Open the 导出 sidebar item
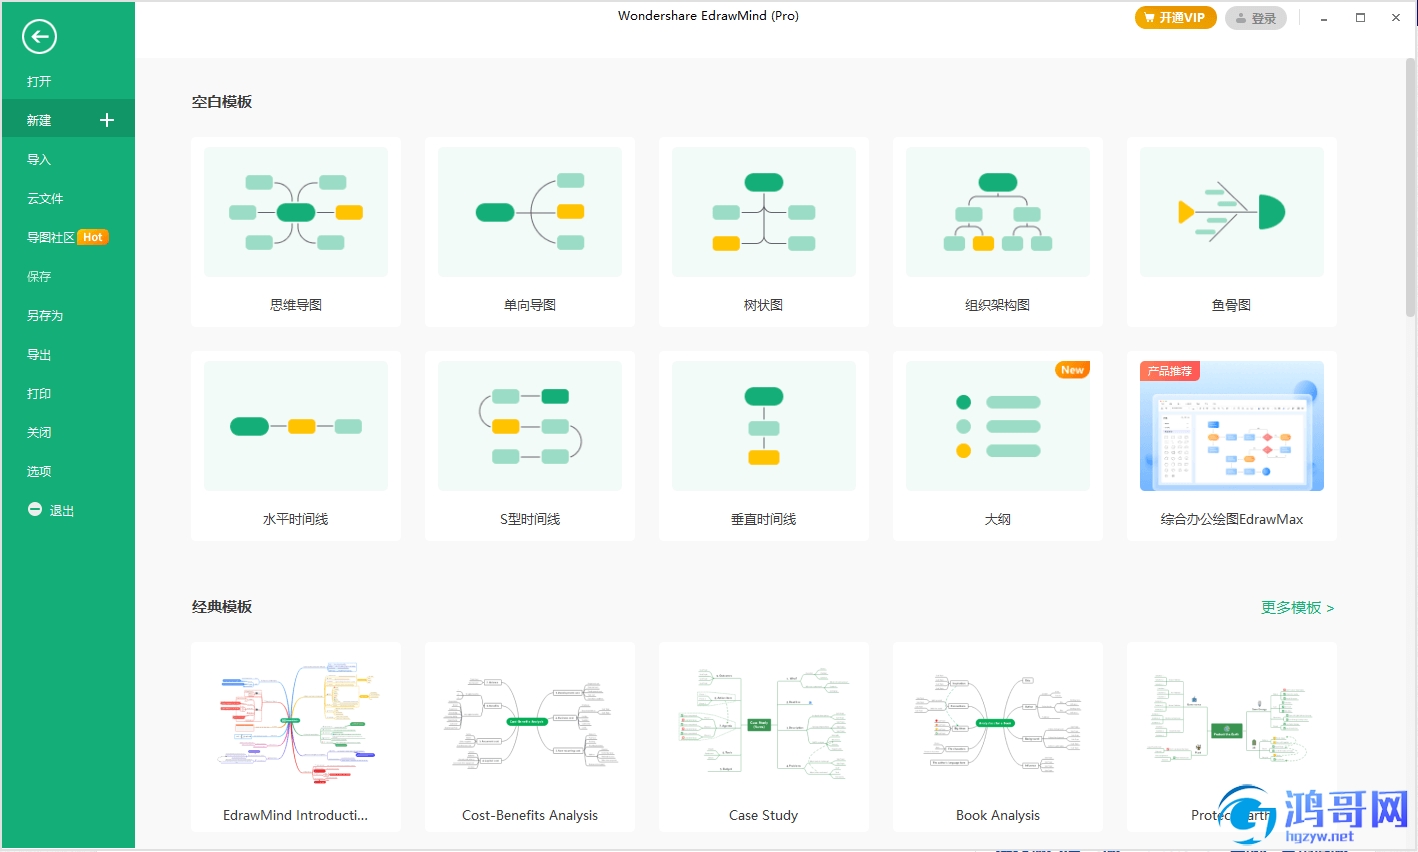 [x=39, y=354]
